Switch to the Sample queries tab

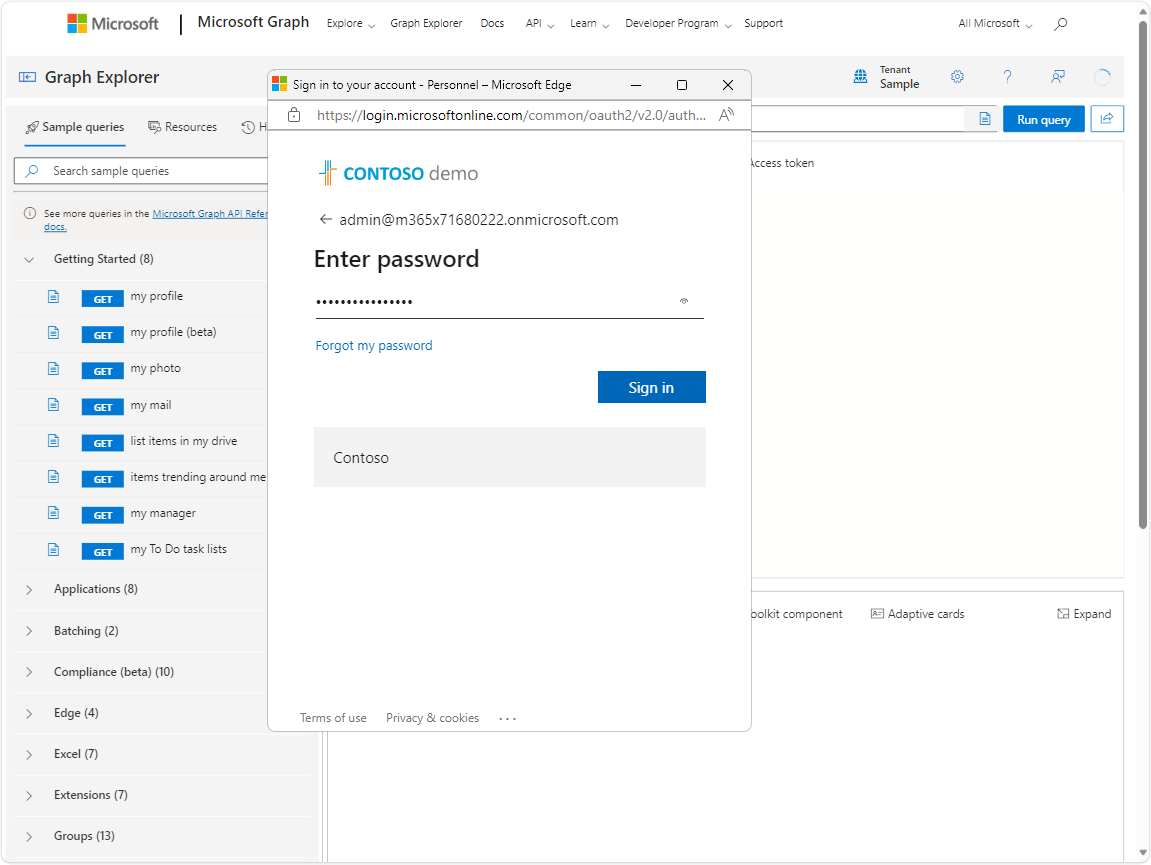[75, 127]
